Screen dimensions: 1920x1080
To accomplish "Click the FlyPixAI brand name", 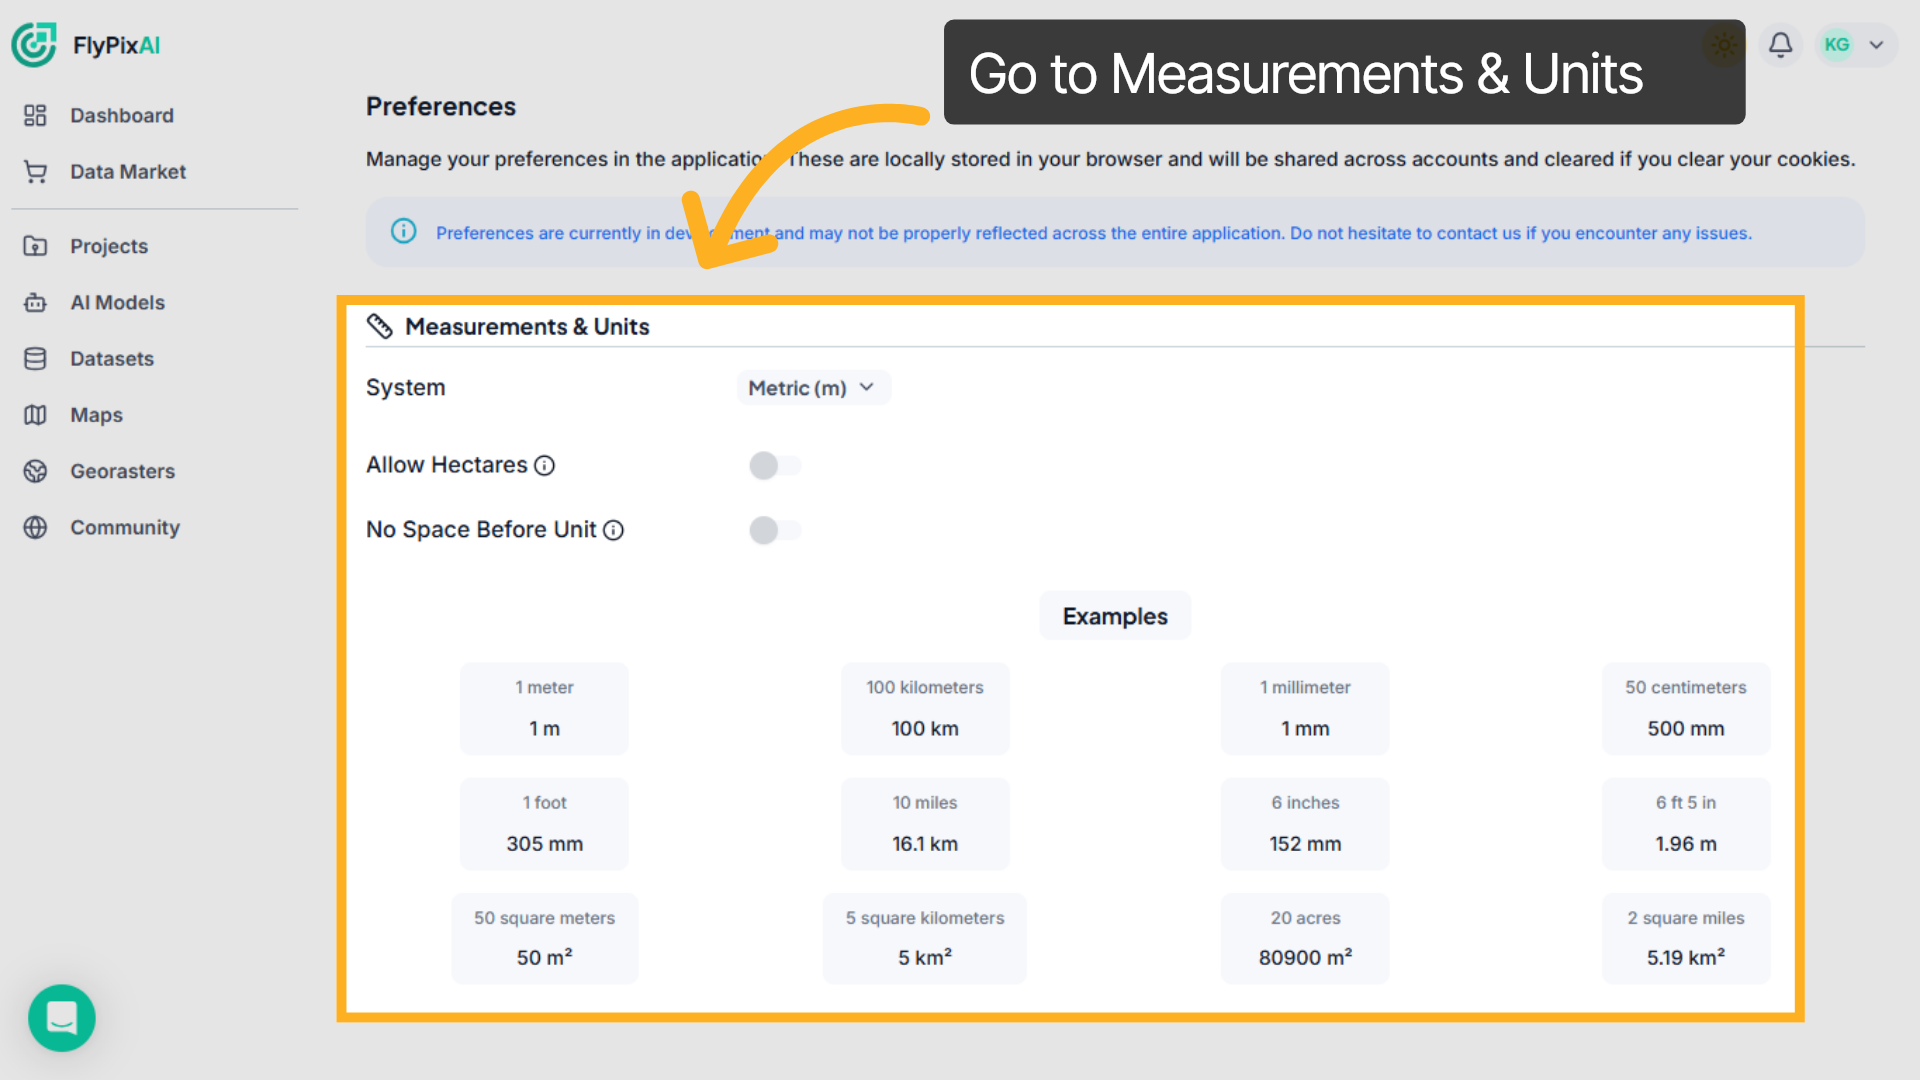I will click(116, 45).
